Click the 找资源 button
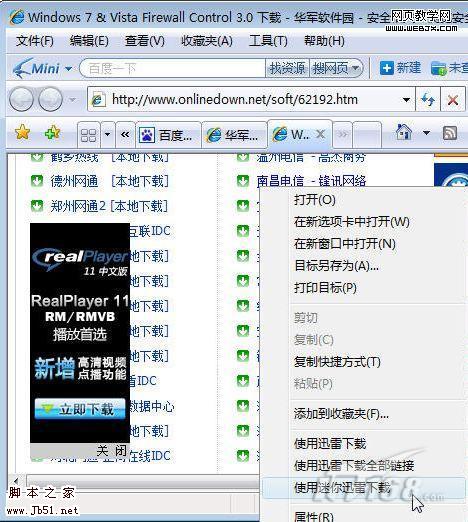Viewport: 468px width, 522px height. [x=287, y=69]
